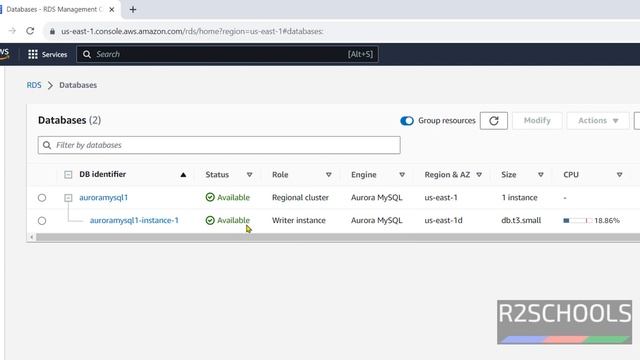Click Available status icon for instance-1
Screen dimensions: 640x360
210,220
